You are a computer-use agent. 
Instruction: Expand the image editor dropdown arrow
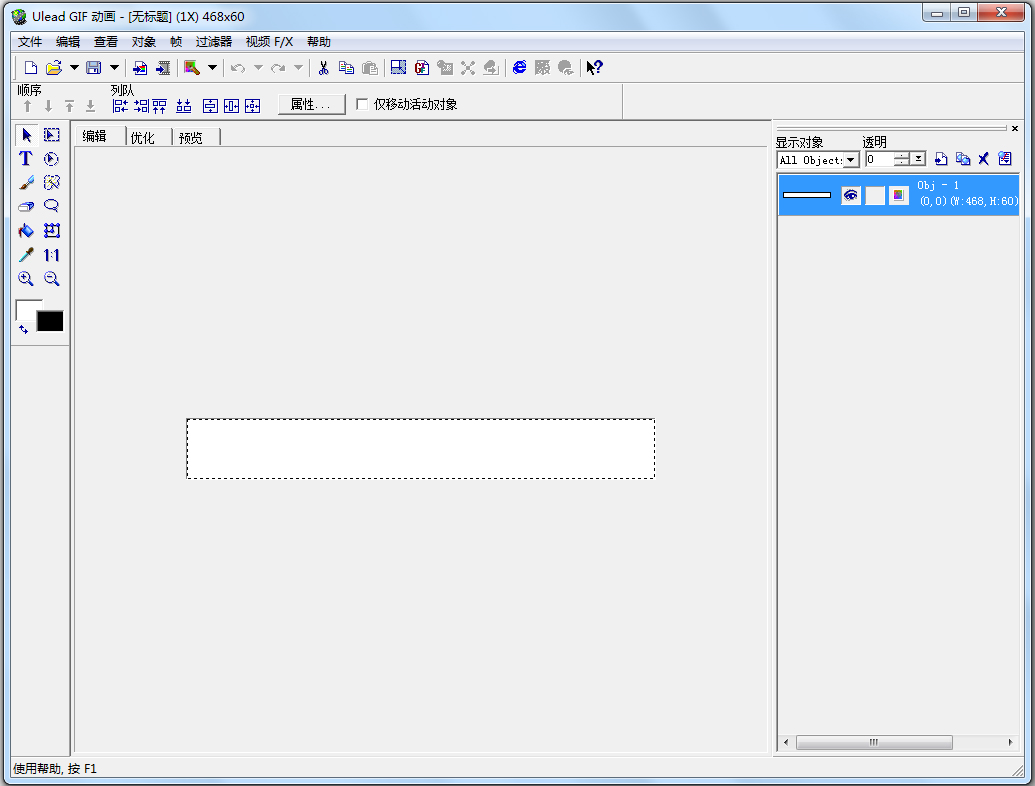tap(212, 67)
